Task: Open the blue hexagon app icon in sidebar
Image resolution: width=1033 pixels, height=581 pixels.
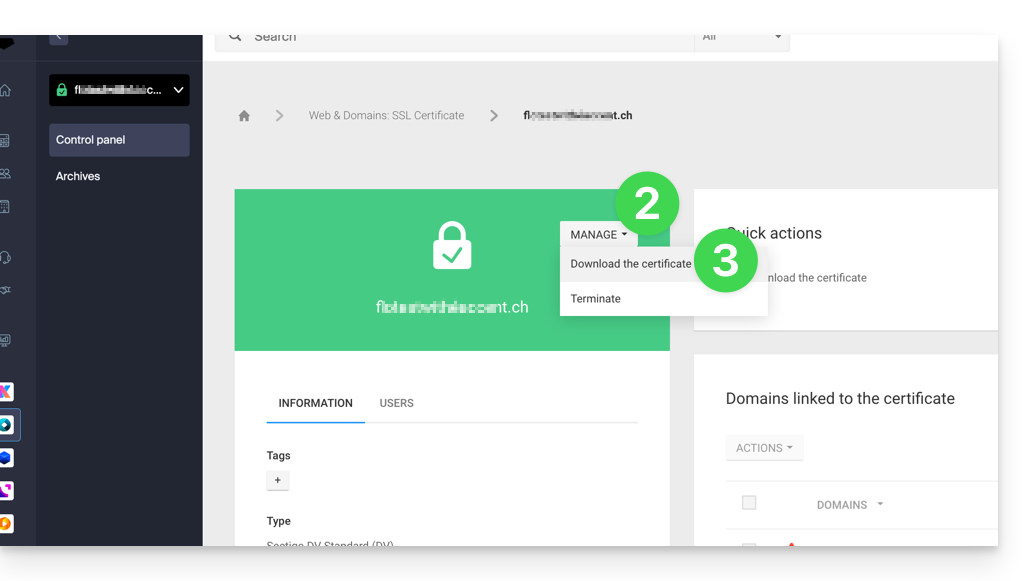Action: point(6,457)
